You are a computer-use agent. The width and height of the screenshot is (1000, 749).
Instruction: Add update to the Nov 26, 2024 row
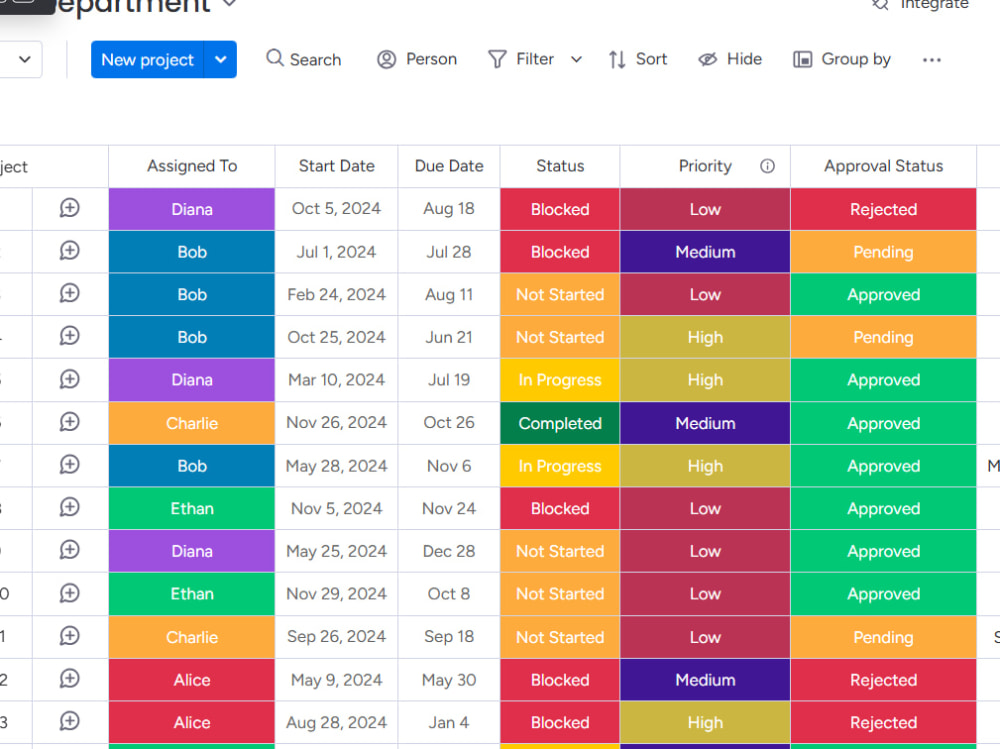[x=70, y=422]
